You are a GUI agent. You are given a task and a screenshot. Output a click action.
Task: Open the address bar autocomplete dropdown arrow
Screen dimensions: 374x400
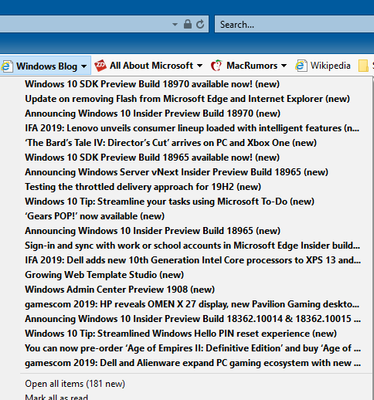pos(175,24)
